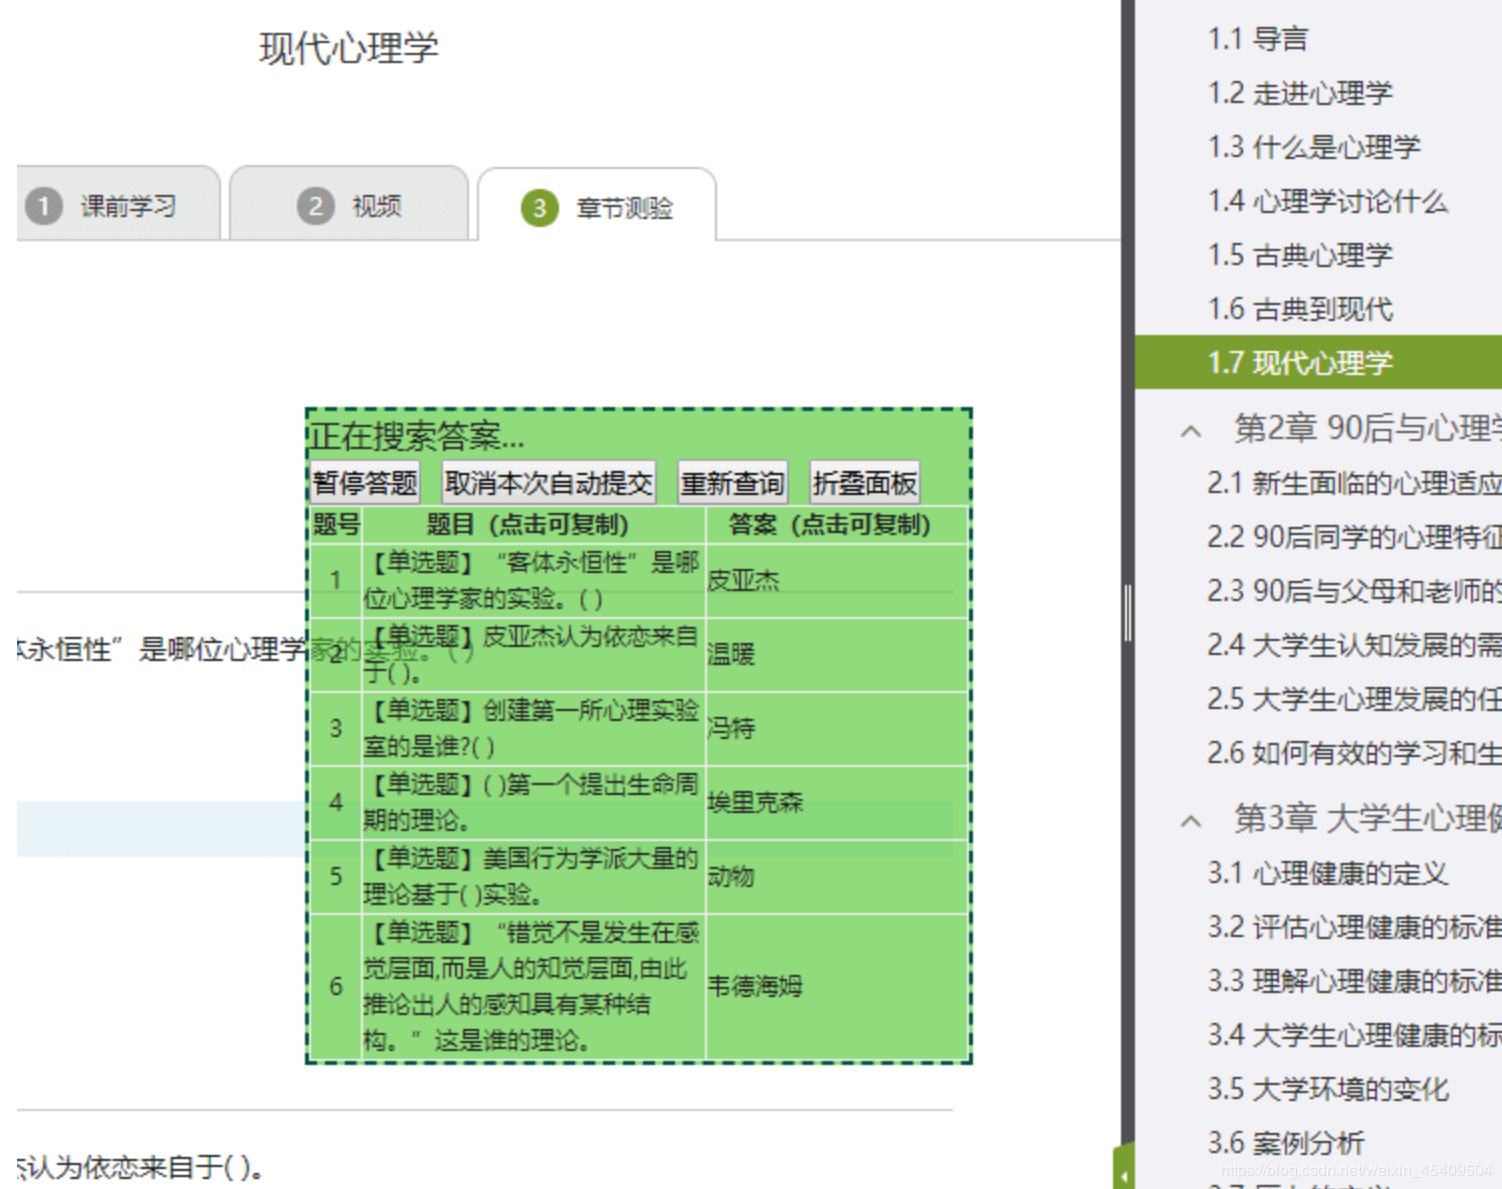Copy the answer 冯特 in row 3
Image resolution: width=1502 pixels, height=1189 pixels.
(x=731, y=729)
